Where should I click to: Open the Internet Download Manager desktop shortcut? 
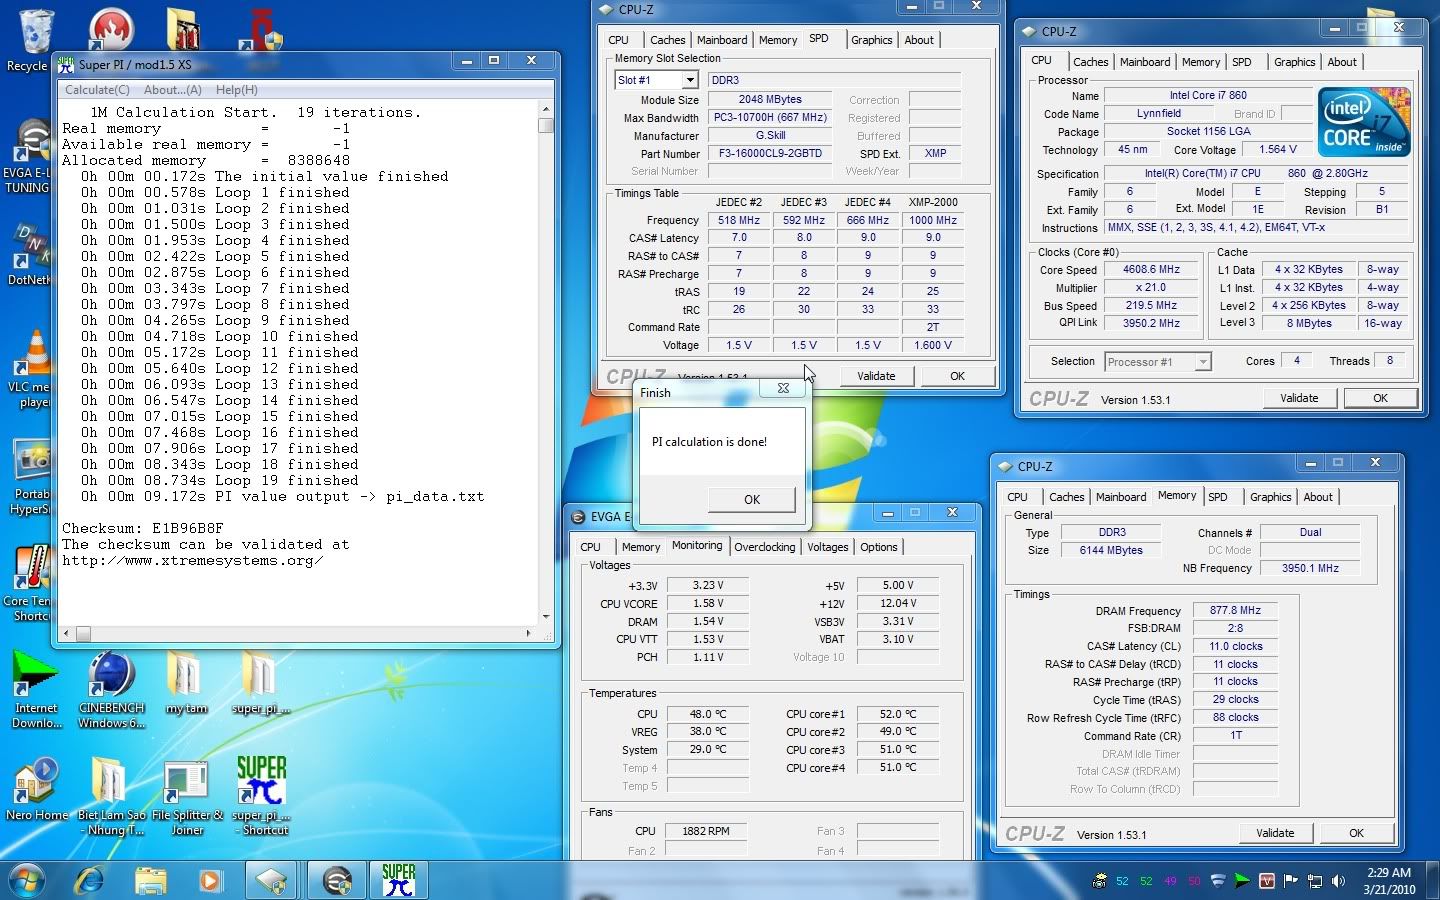pos(36,690)
